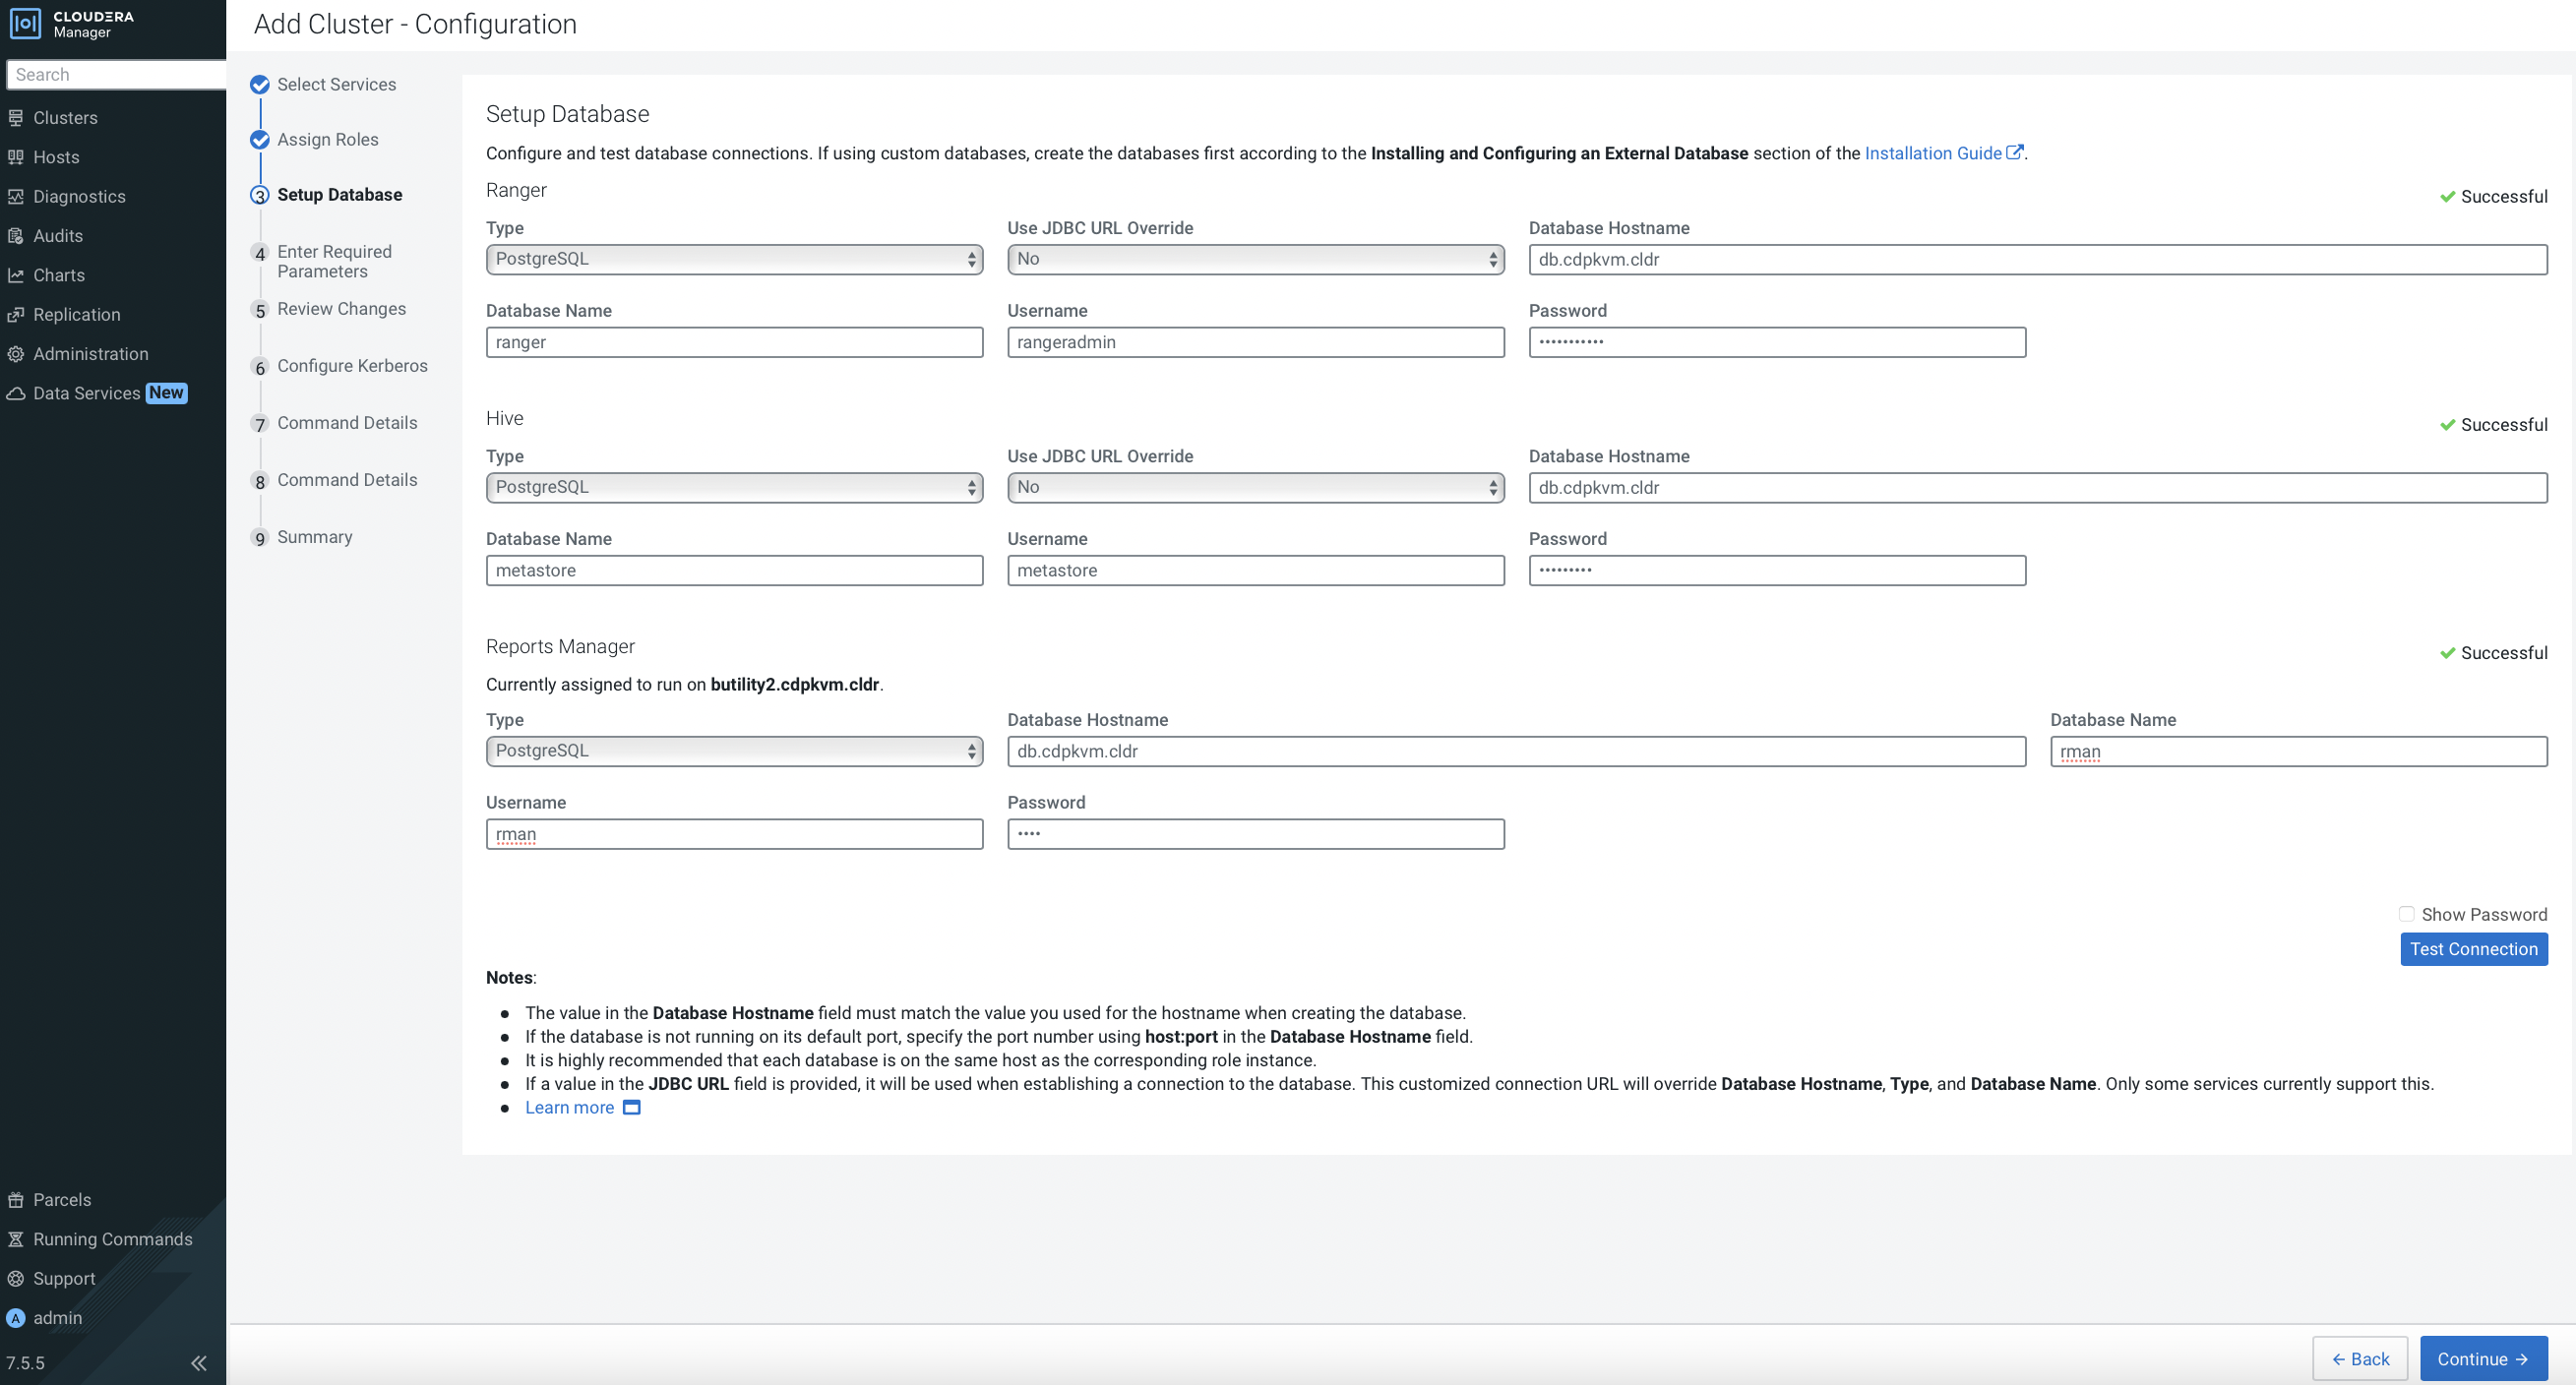Click the Continue button
Viewport: 2576px width, 1385px height.
coord(2483,1358)
